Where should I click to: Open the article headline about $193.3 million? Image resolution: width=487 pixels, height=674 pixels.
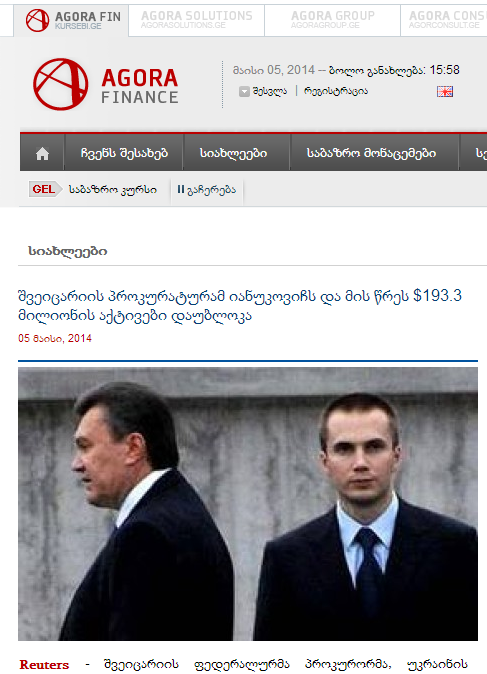(x=239, y=306)
